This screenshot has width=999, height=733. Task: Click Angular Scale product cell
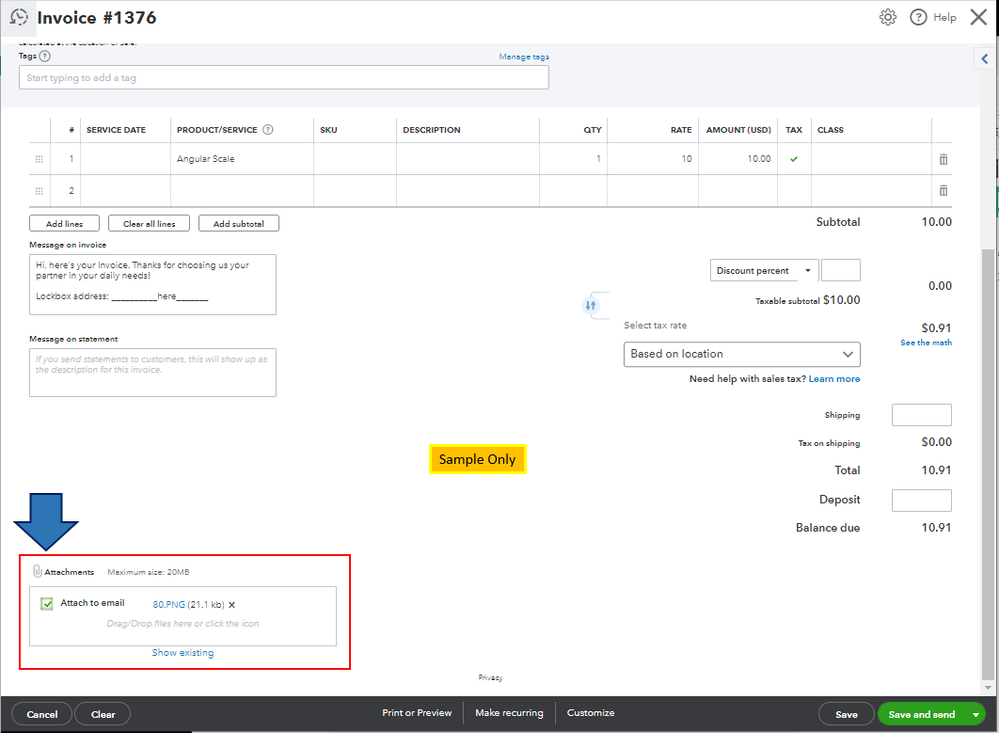tap(242, 159)
